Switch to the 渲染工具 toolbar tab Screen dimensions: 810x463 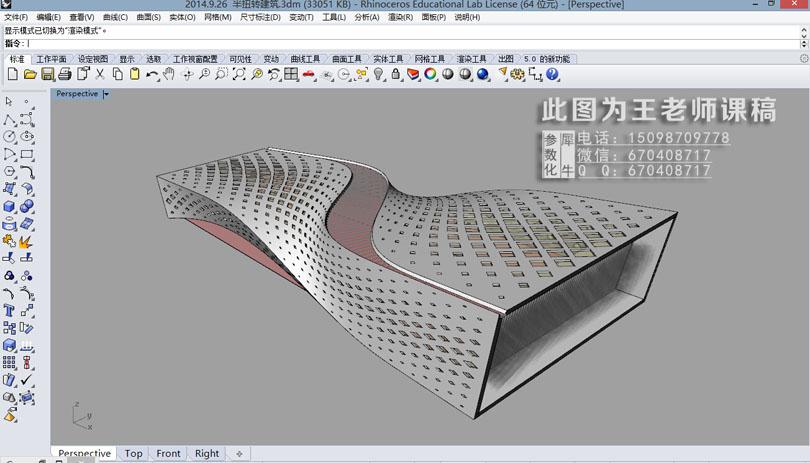472,59
